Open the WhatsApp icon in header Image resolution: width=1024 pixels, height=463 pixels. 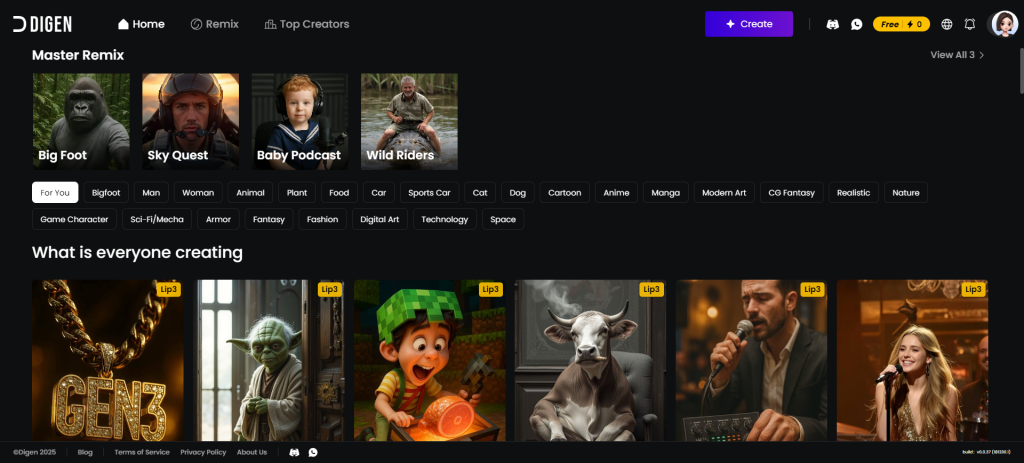(x=857, y=24)
